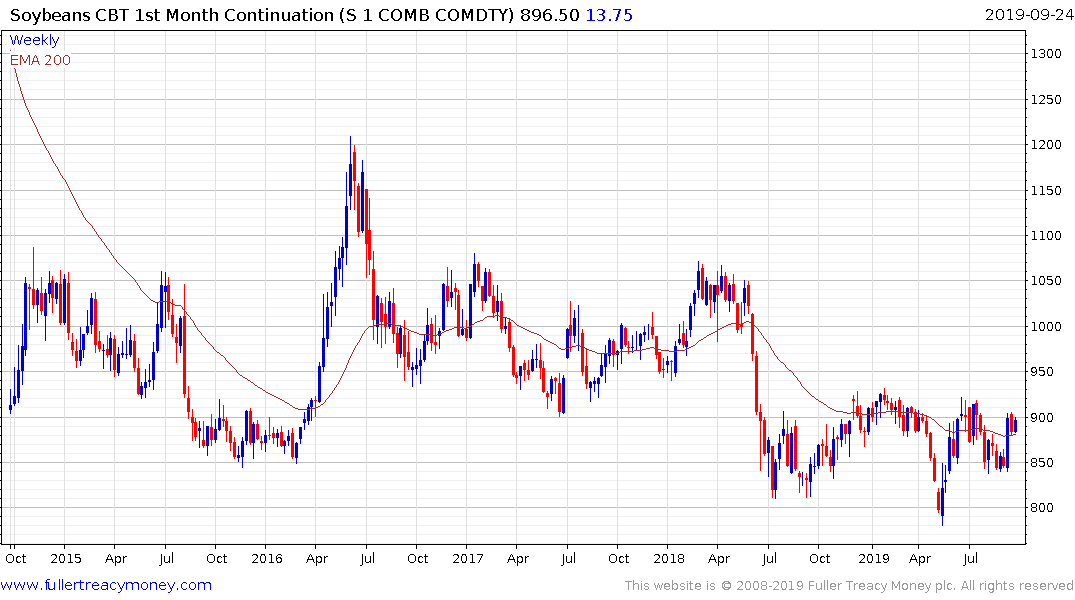Click the copyright notice text at bottom
Image resolution: width=1075 pixels, height=600 pixels.
click(x=849, y=586)
